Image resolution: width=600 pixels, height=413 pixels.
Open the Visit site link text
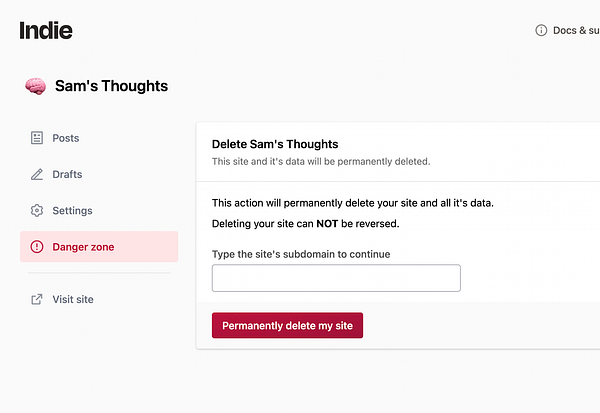pos(73,299)
